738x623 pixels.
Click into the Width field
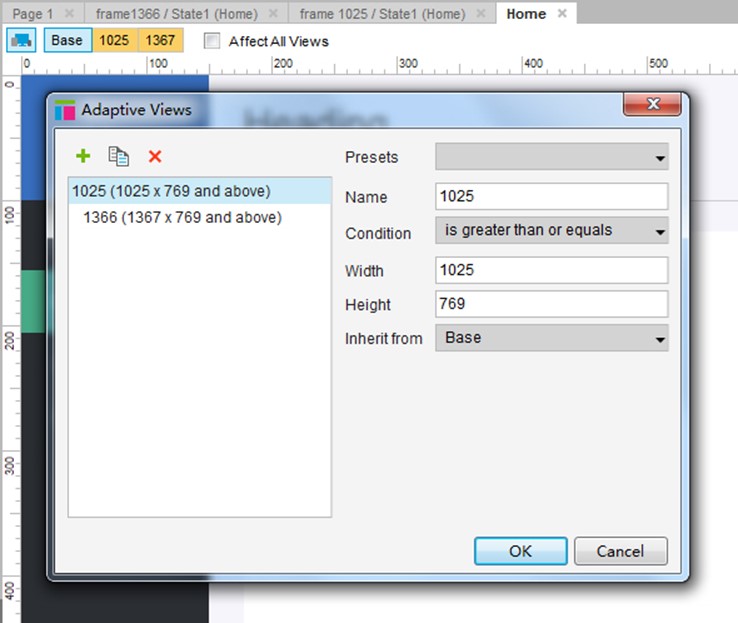point(552,270)
